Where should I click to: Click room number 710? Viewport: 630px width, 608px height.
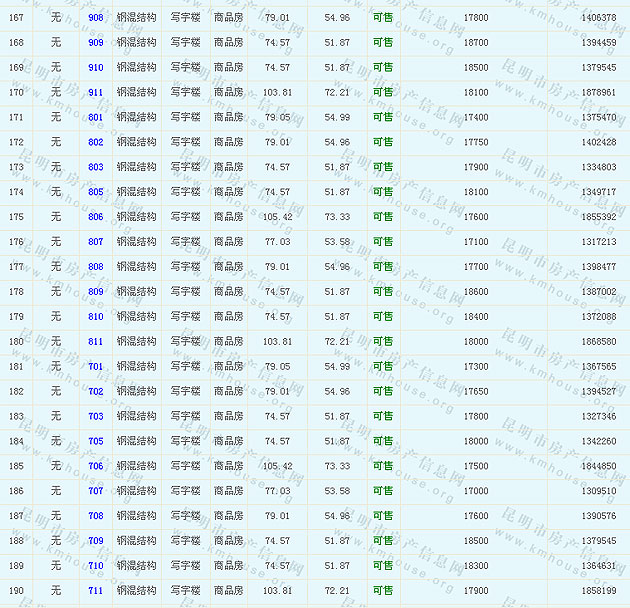point(95,566)
